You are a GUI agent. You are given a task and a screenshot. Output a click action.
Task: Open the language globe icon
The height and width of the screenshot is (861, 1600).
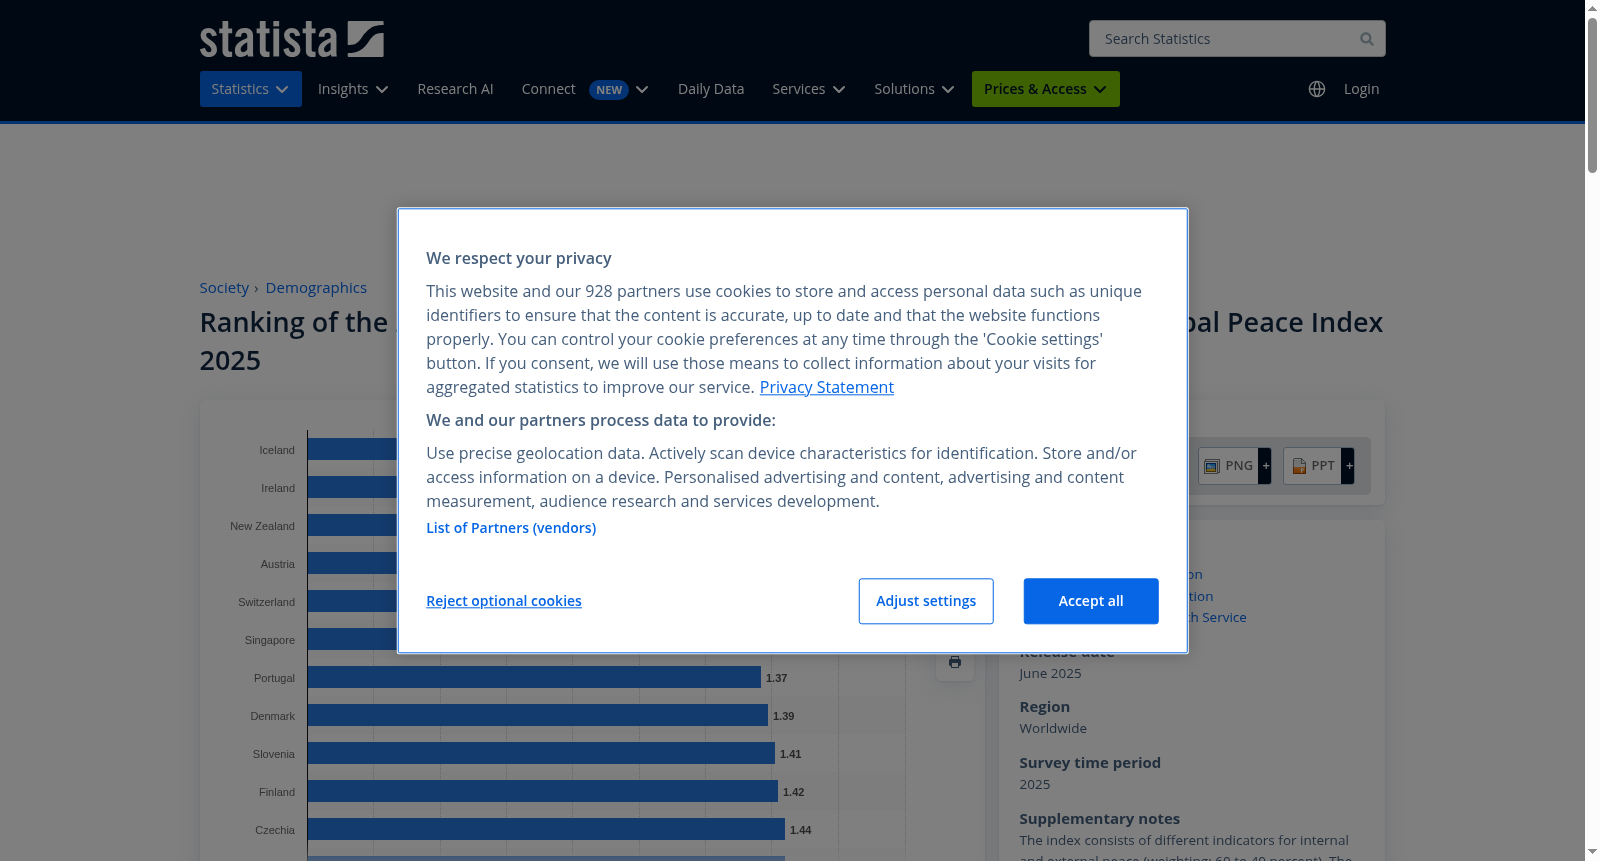[1317, 89]
